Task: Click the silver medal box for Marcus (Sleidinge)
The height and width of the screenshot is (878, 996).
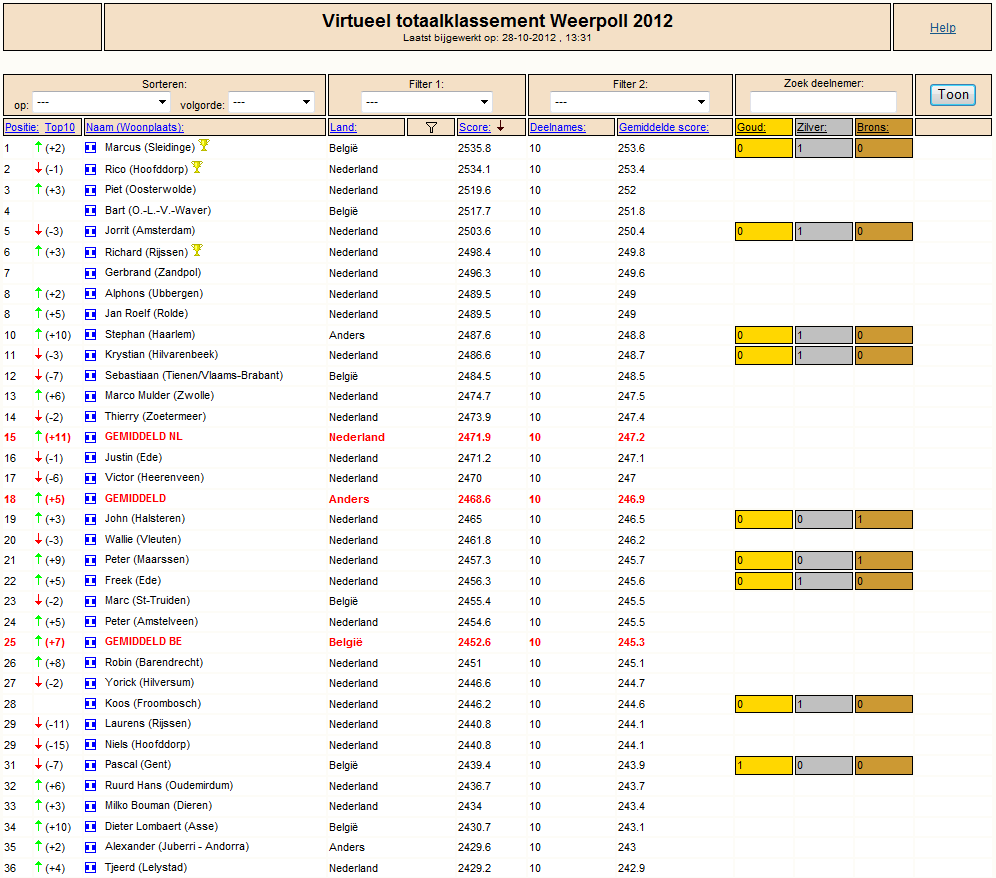Action: coord(823,148)
